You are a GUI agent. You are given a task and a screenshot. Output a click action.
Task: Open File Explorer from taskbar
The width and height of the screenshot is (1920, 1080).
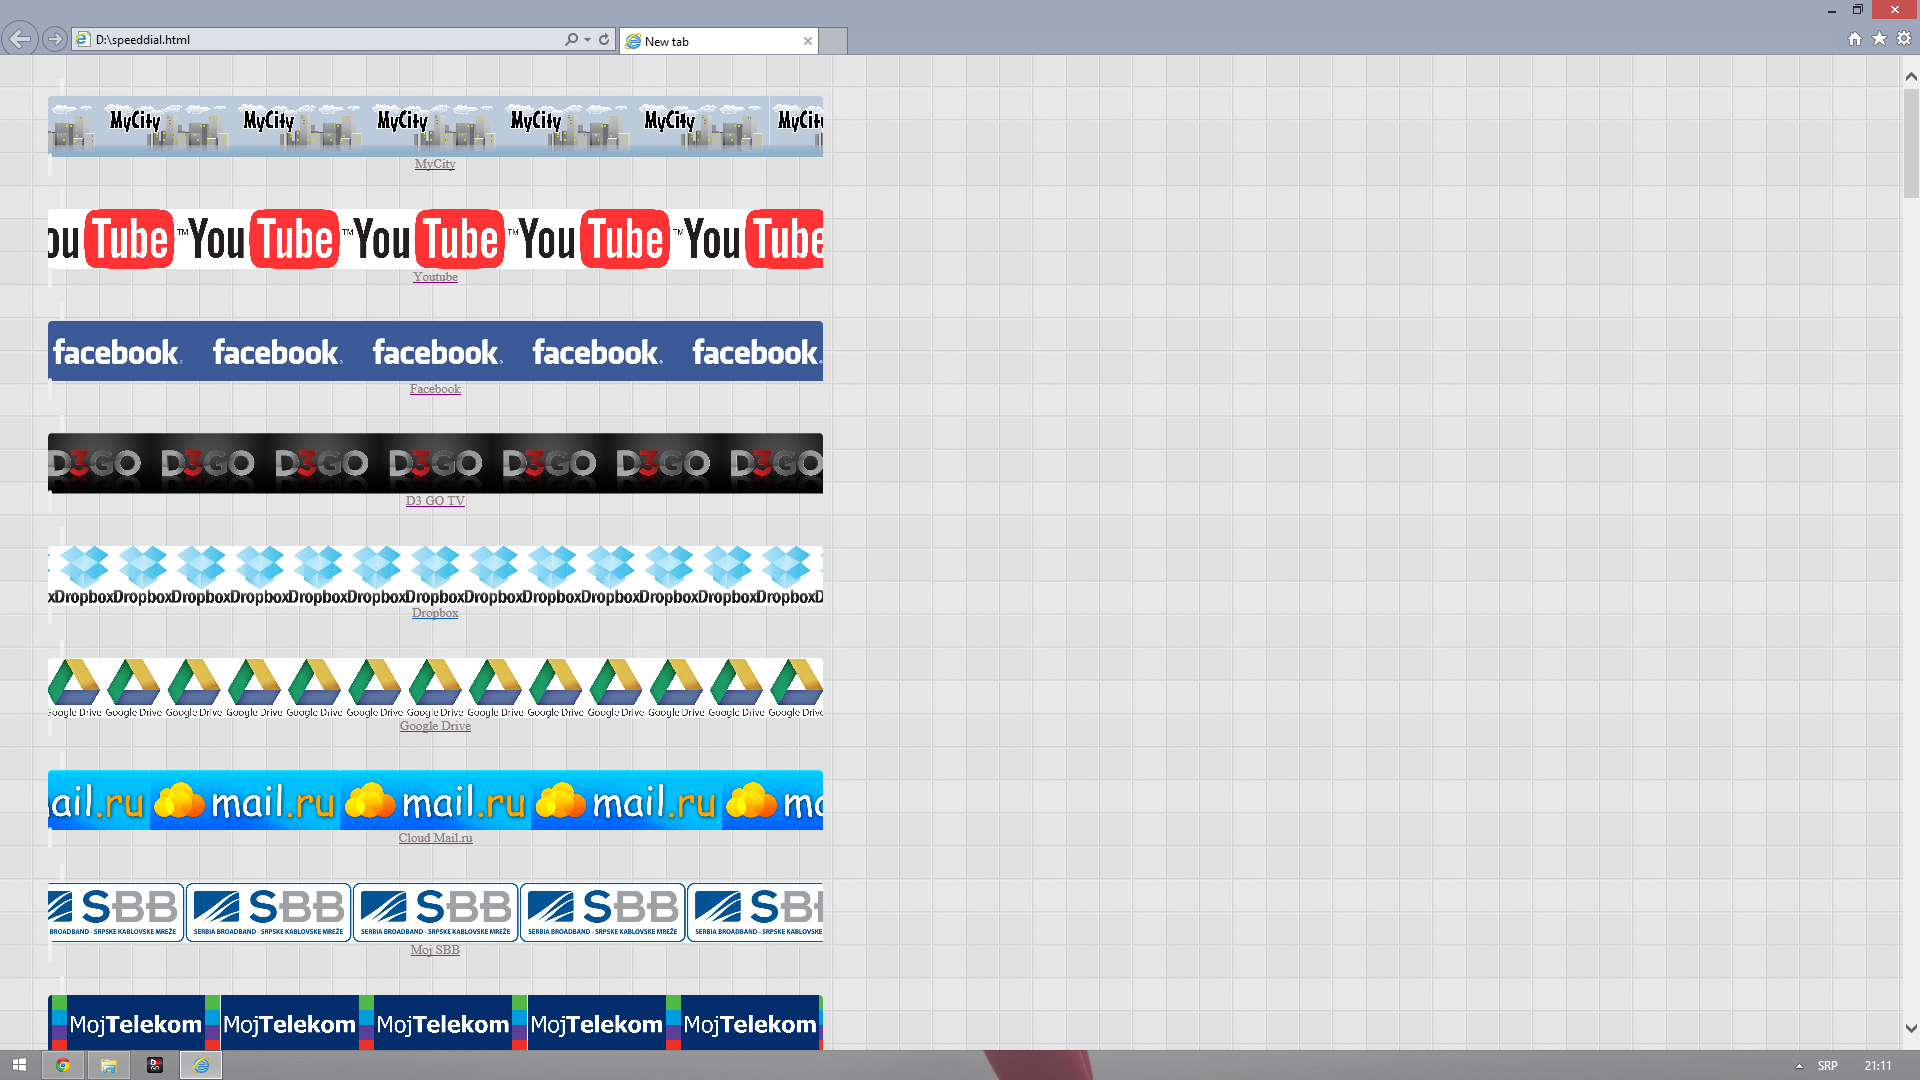pyautogui.click(x=108, y=1065)
